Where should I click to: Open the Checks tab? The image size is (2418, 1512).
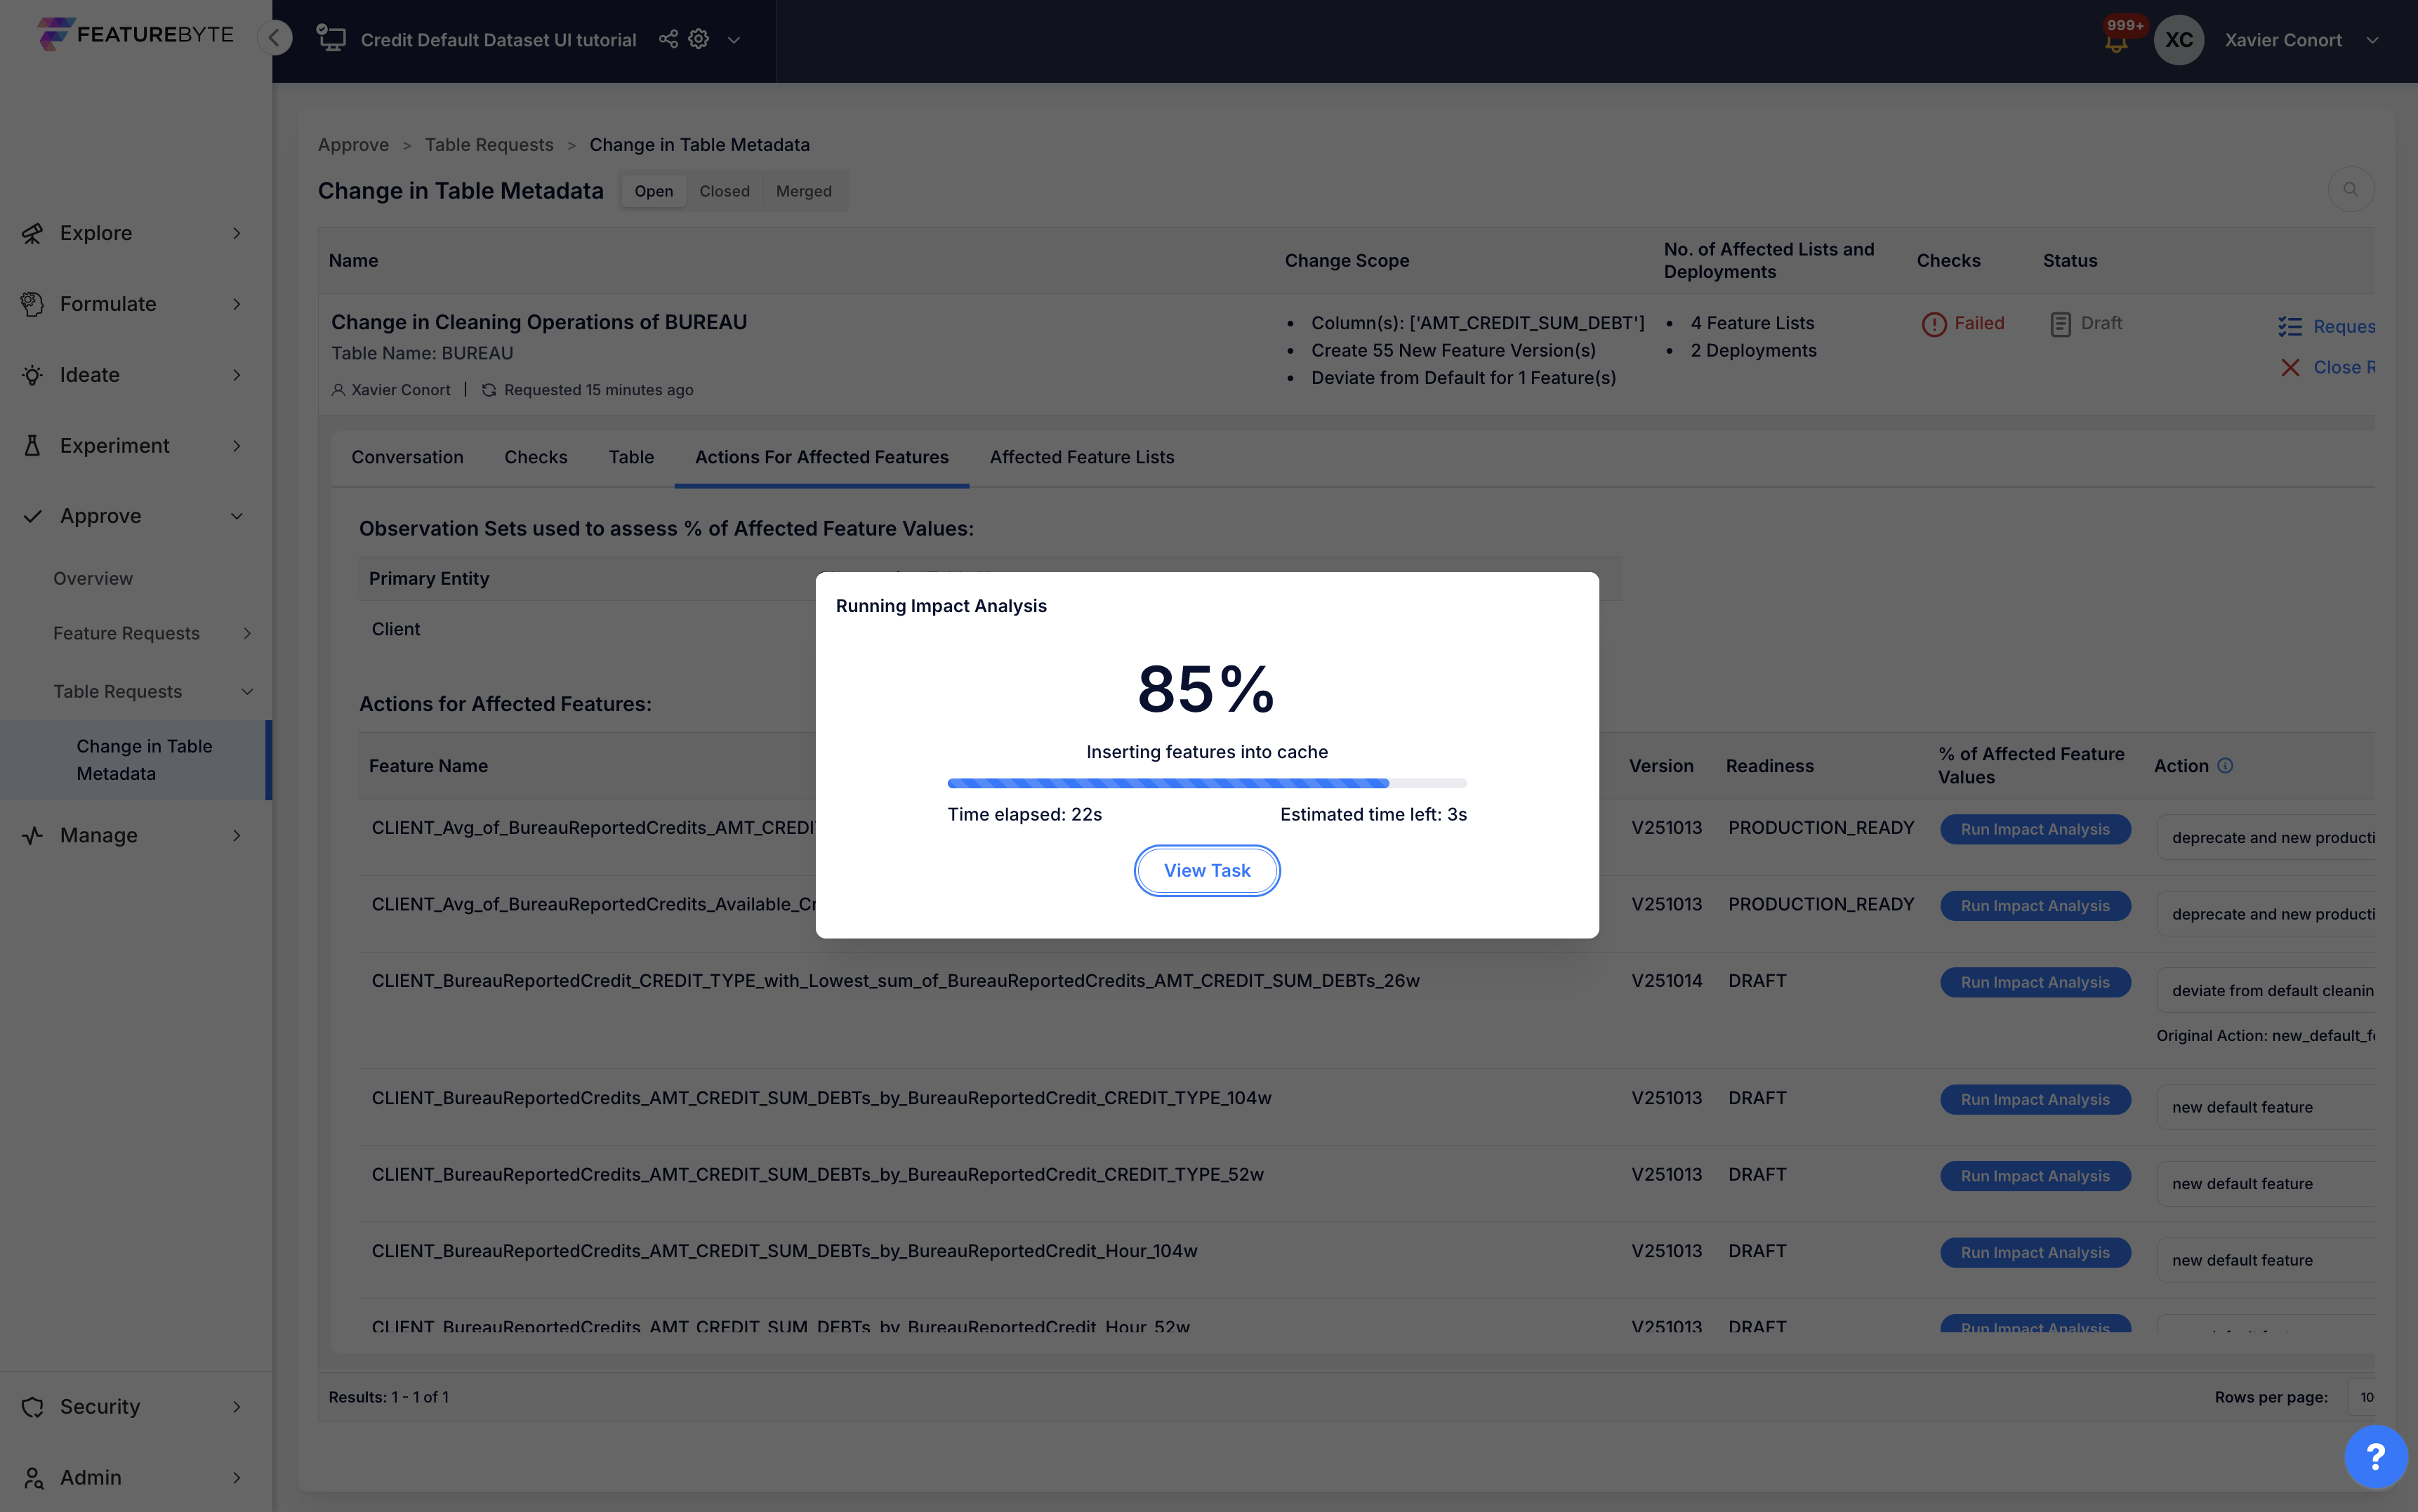pyautogui.click(x=535, y=457)
